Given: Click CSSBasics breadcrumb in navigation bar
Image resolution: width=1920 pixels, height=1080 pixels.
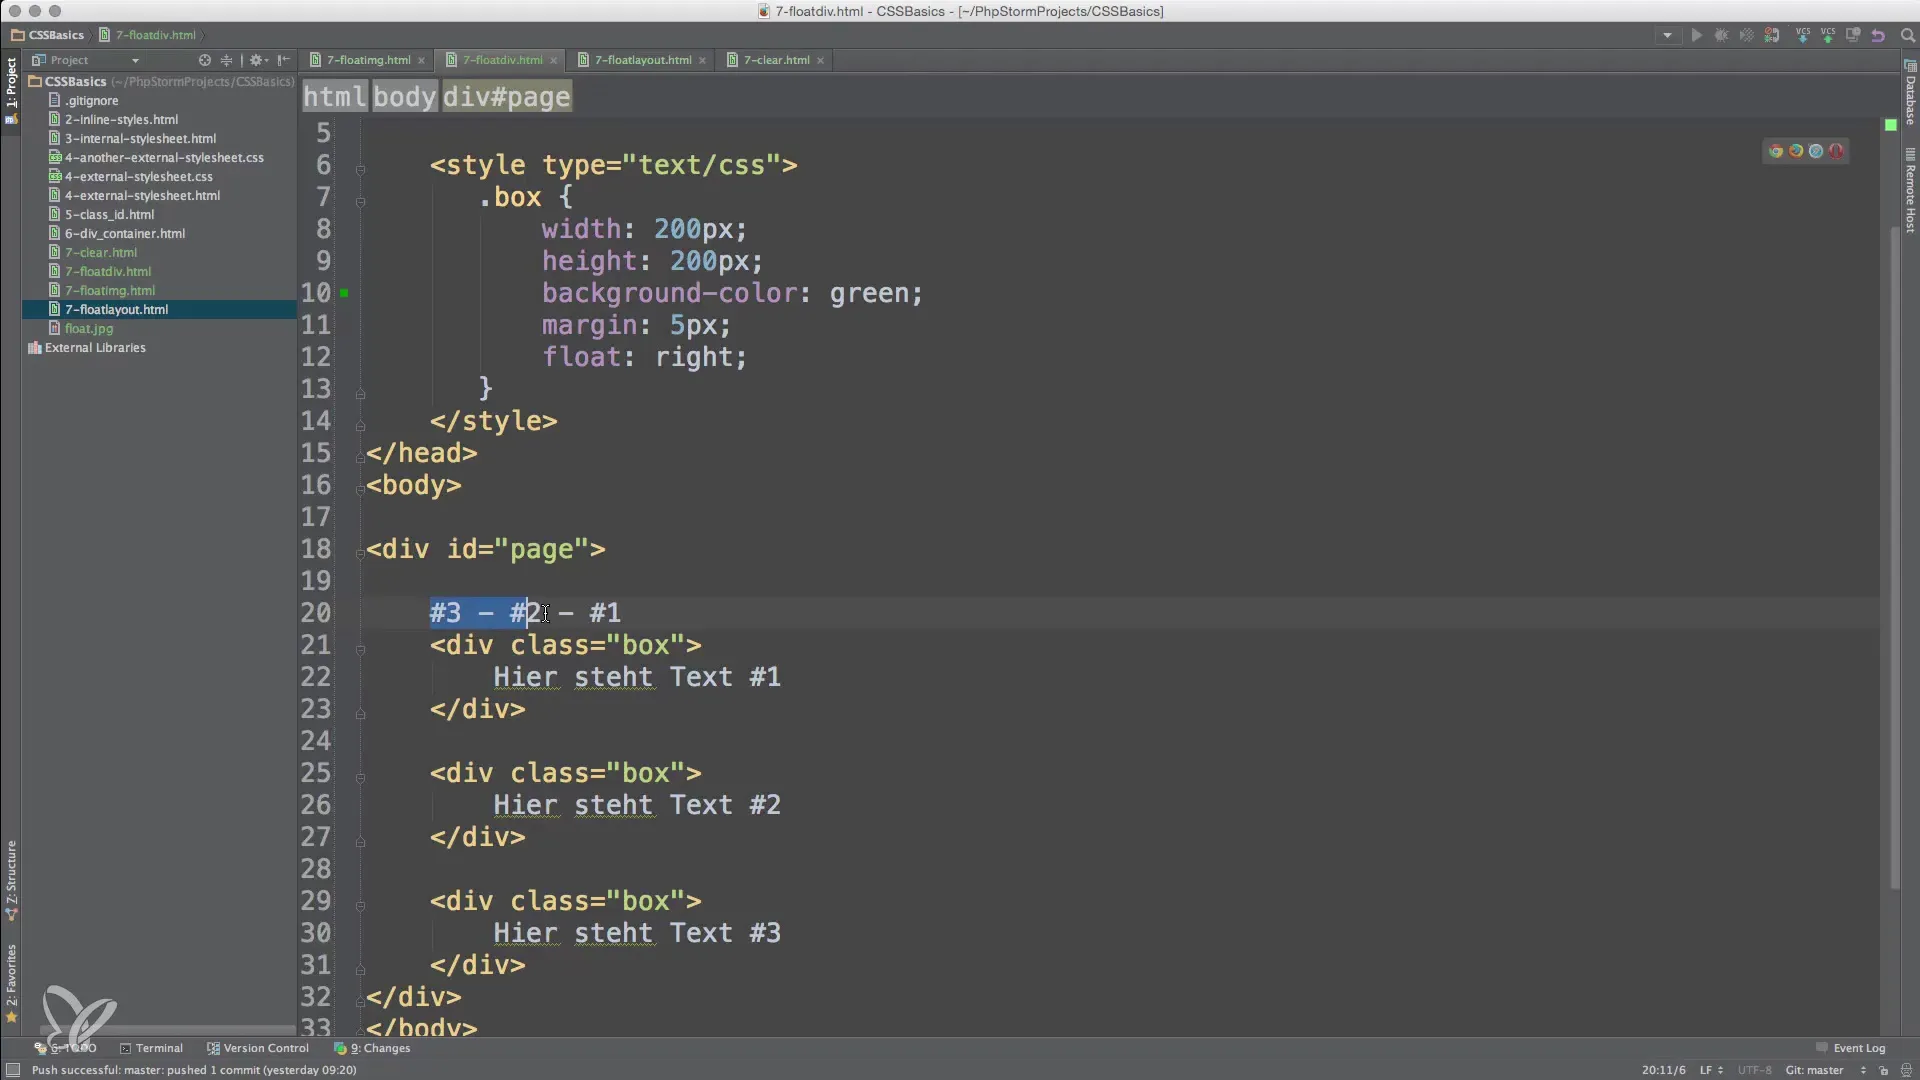Looking at the screenshot, I should pyautogui.click(x=48, y=35).
